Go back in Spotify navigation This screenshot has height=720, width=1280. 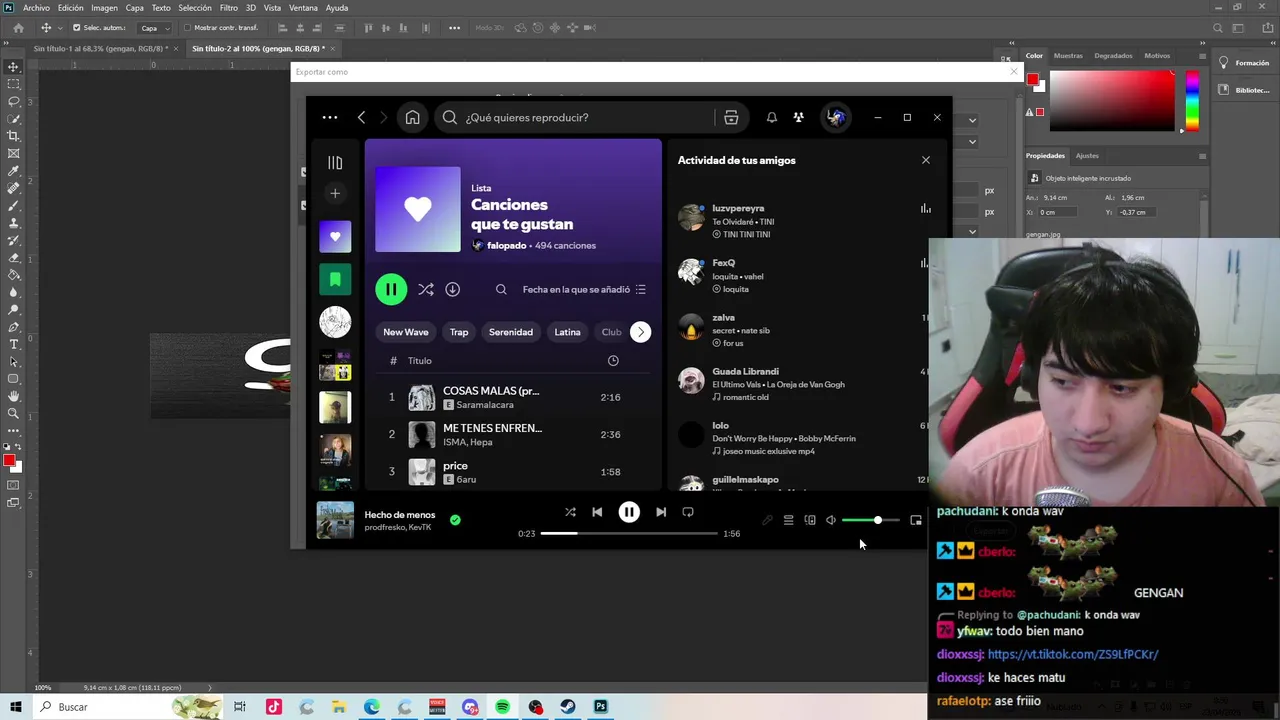(361, 118)
